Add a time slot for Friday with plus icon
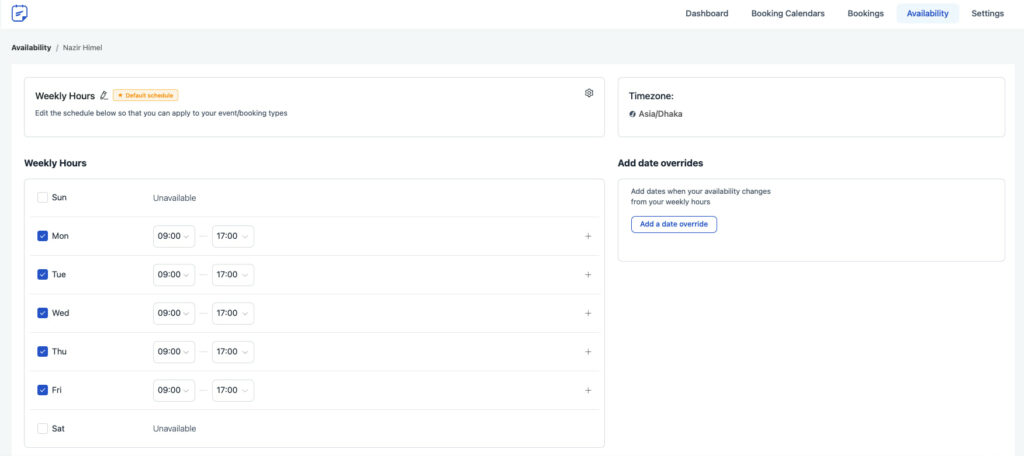The image size is (1024, 456). (x=588, y=390)
